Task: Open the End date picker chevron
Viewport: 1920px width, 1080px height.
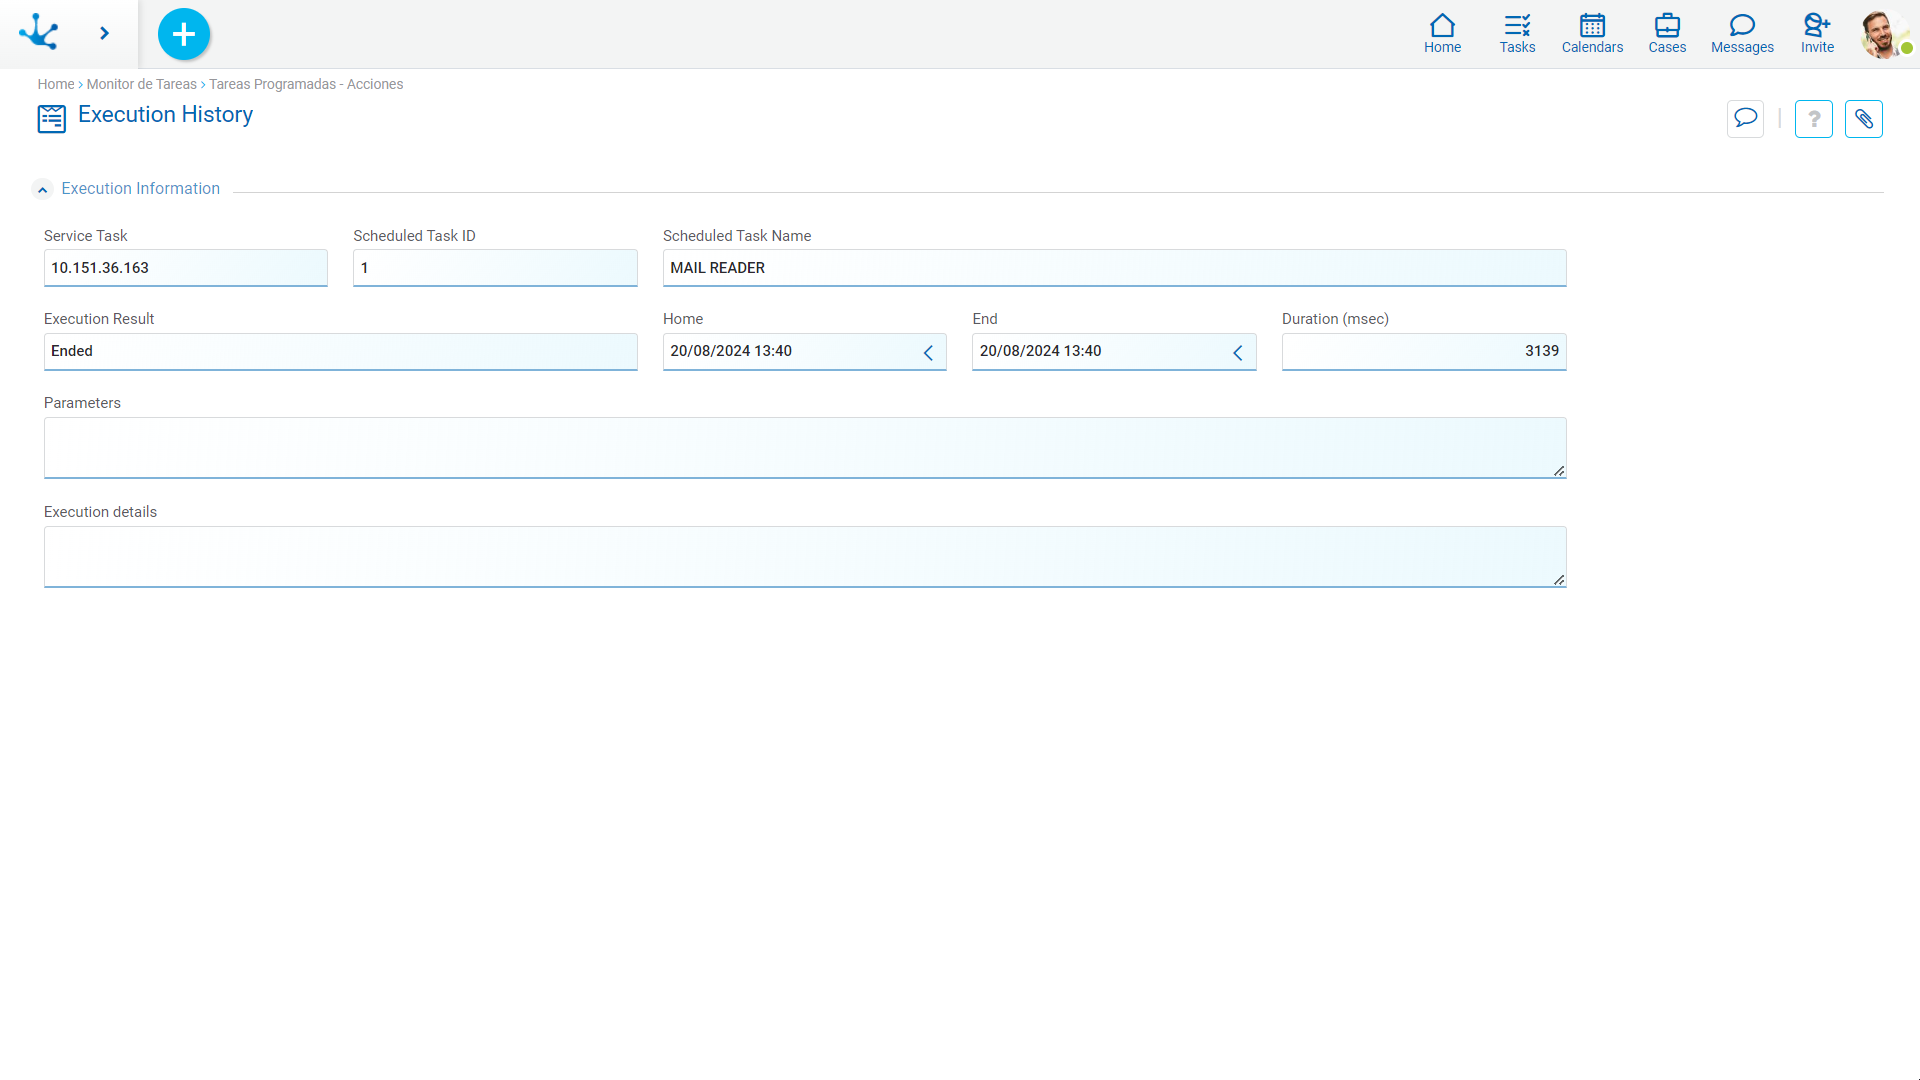Action: pos(1238,352)
